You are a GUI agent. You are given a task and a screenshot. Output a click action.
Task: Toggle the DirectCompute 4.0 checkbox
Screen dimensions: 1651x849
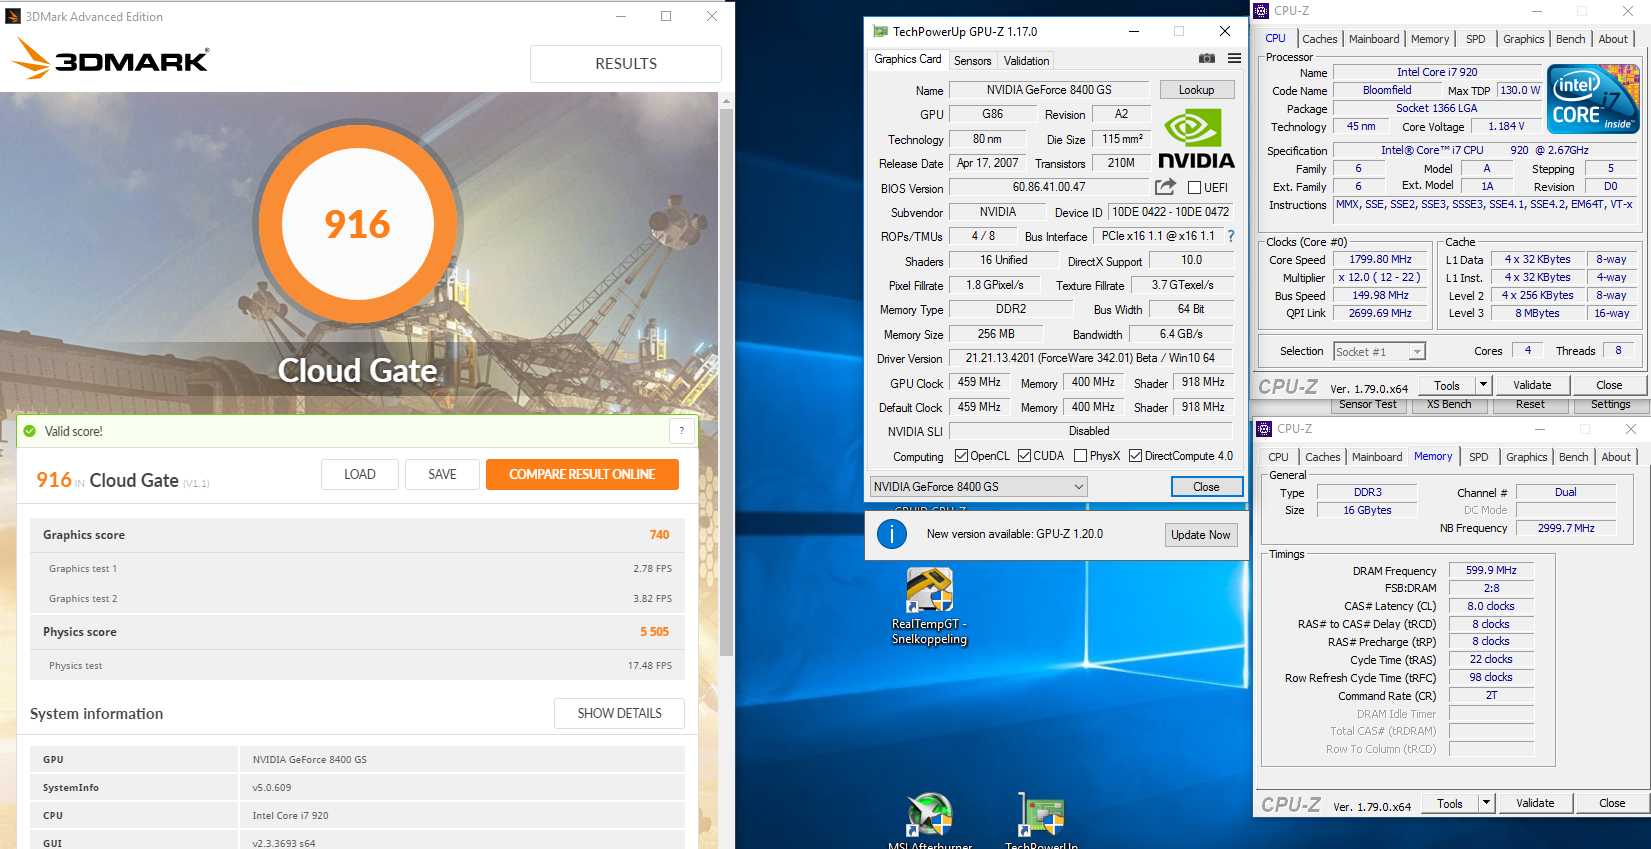[1135, 456]
